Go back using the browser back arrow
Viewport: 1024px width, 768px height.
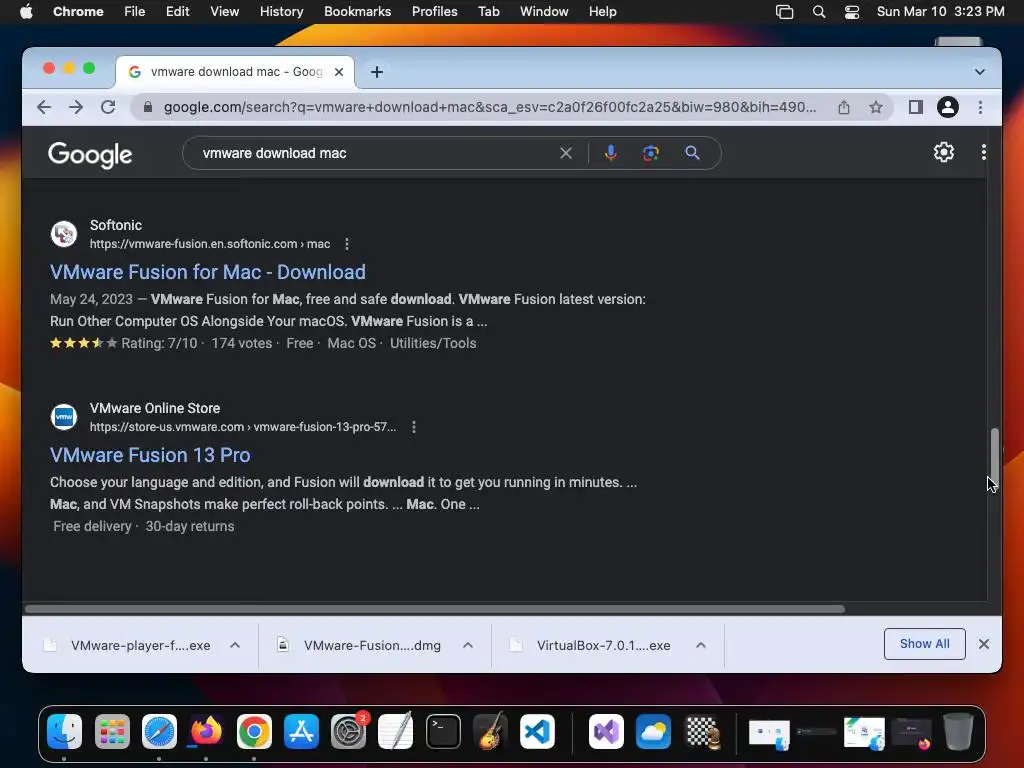(44, 107)
